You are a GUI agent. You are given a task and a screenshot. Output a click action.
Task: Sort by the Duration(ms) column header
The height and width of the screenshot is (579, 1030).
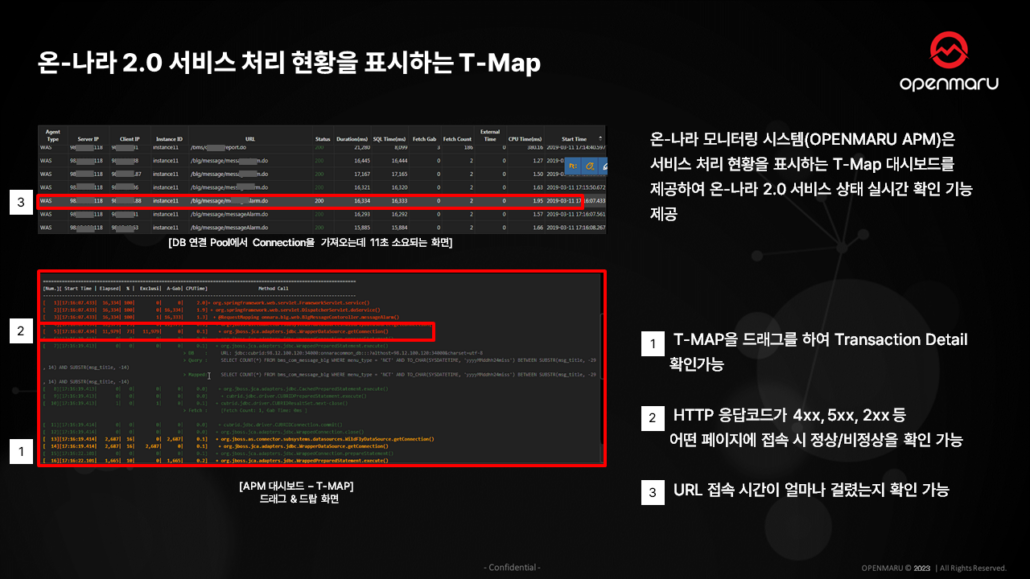pos(351,137)
